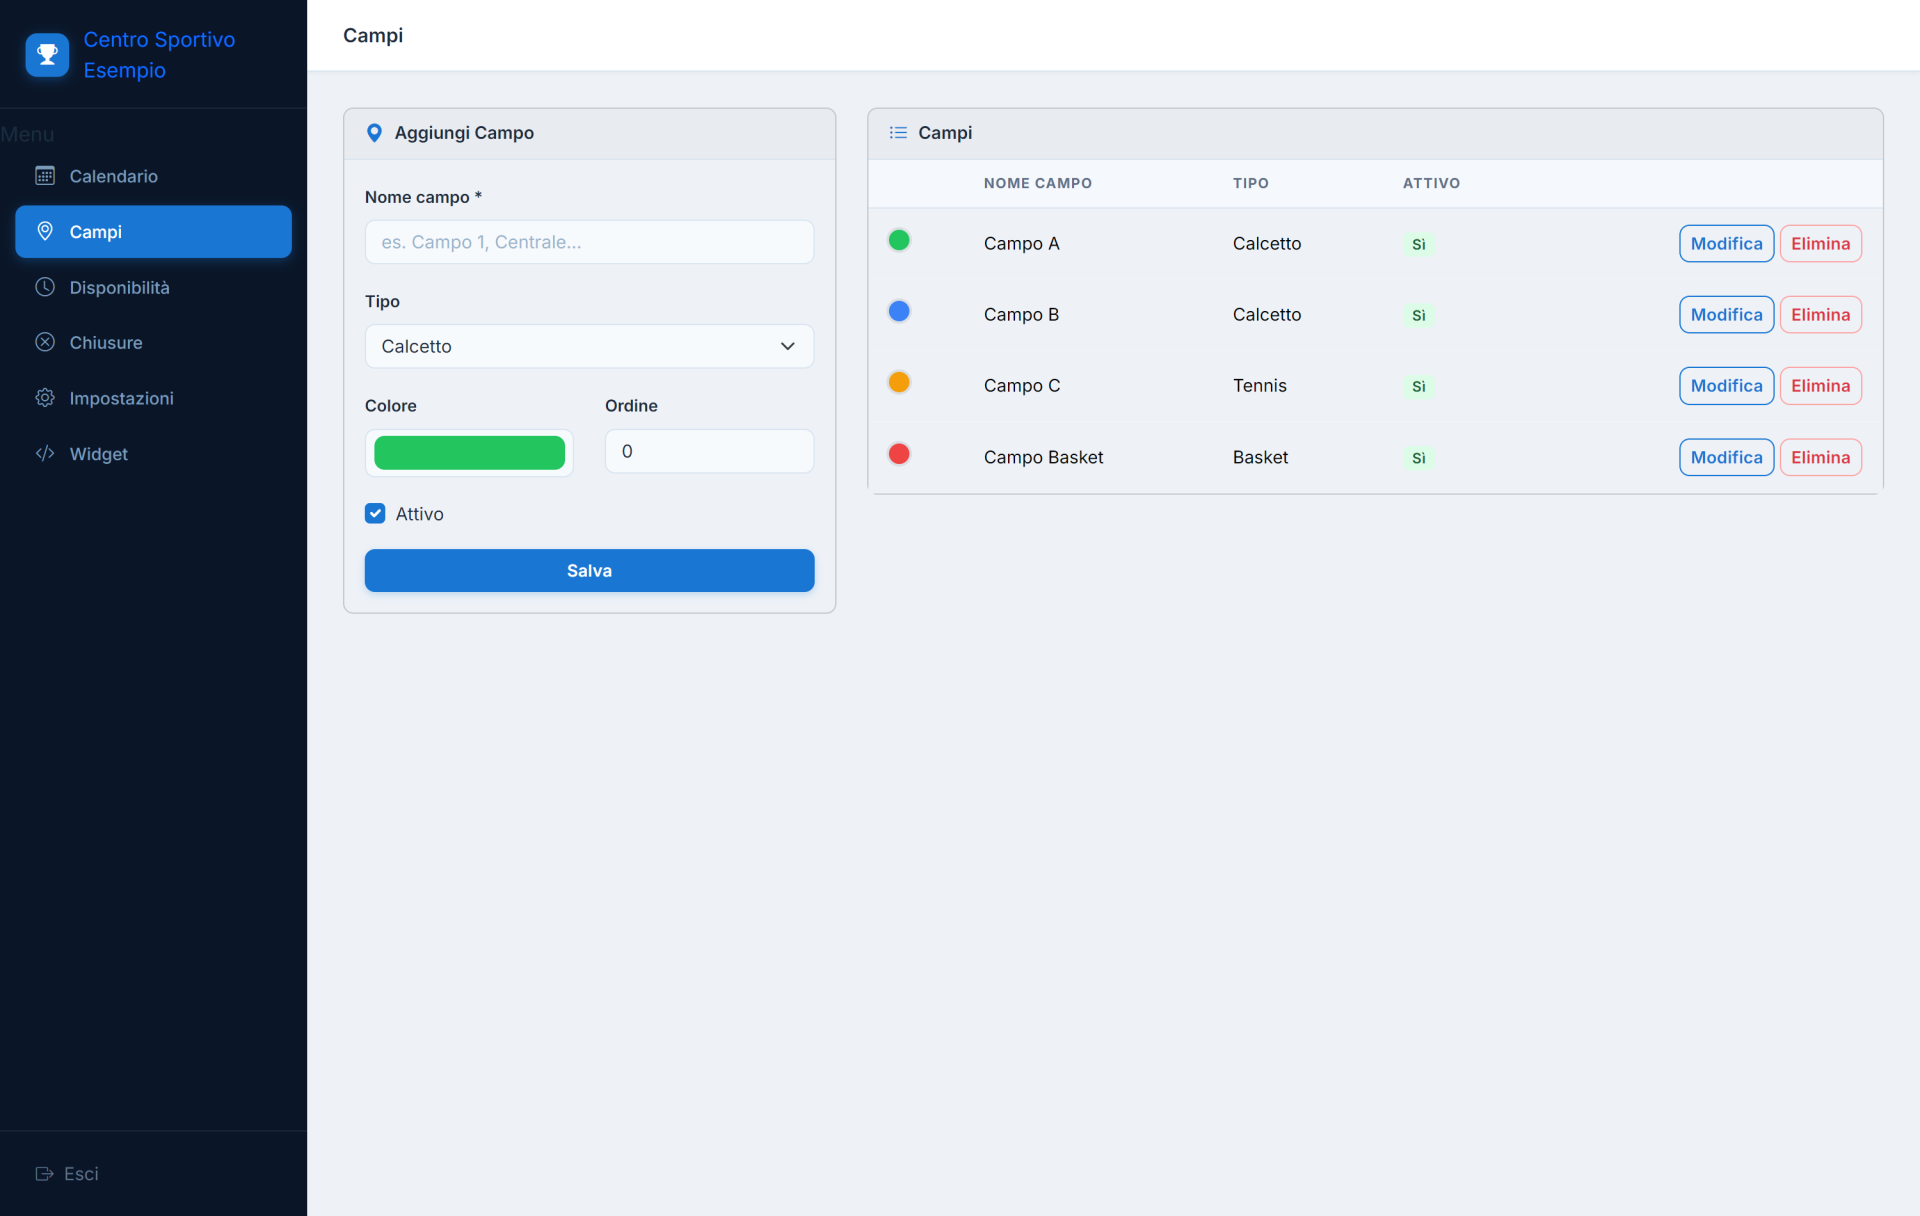Screen dimensions: 1920x1216
Task: Click the Sì badge for Campo A
Action: coord(1418,244)
